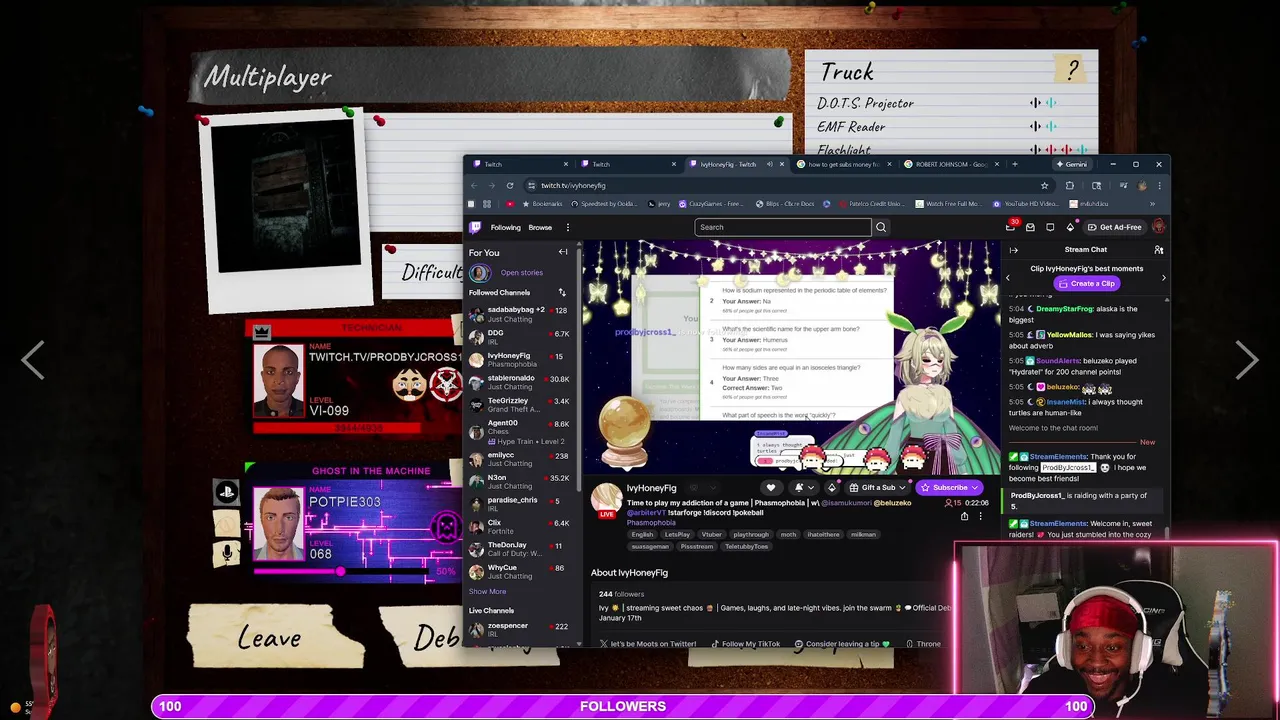Click the D.O.T.S. Projector item in Truck list

coord(865,103)
